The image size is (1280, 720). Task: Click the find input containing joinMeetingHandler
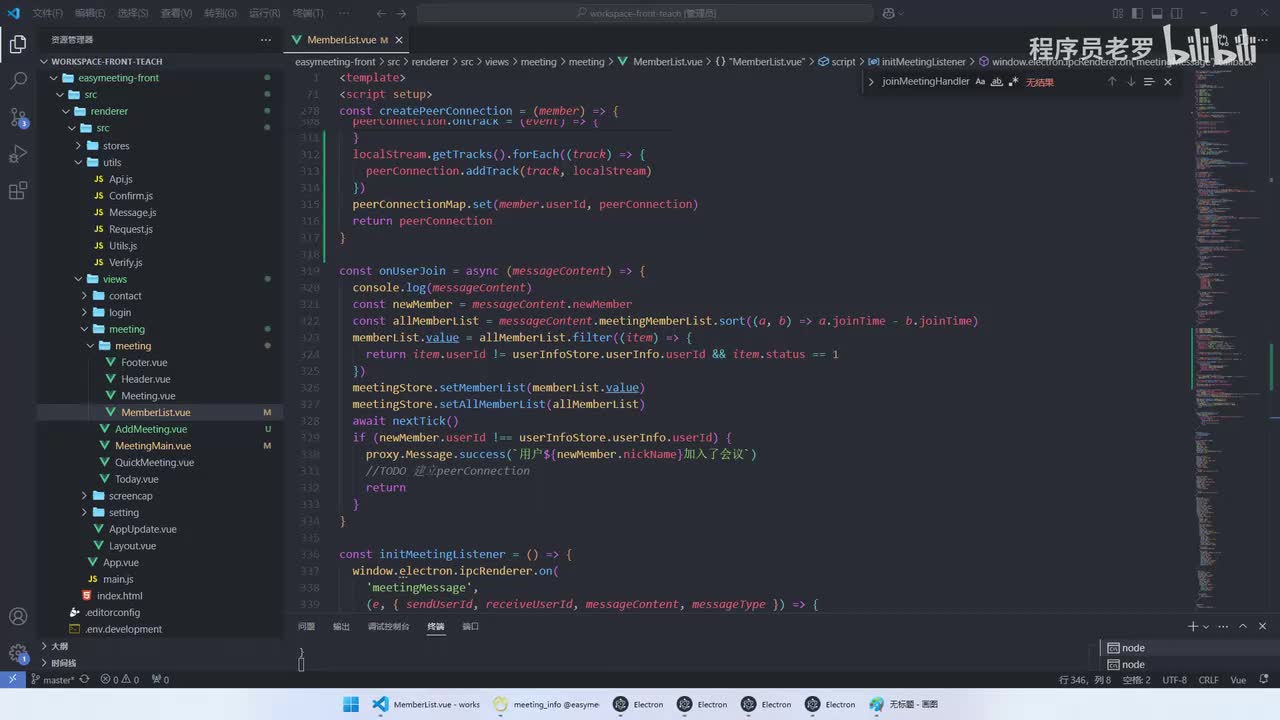925,82
